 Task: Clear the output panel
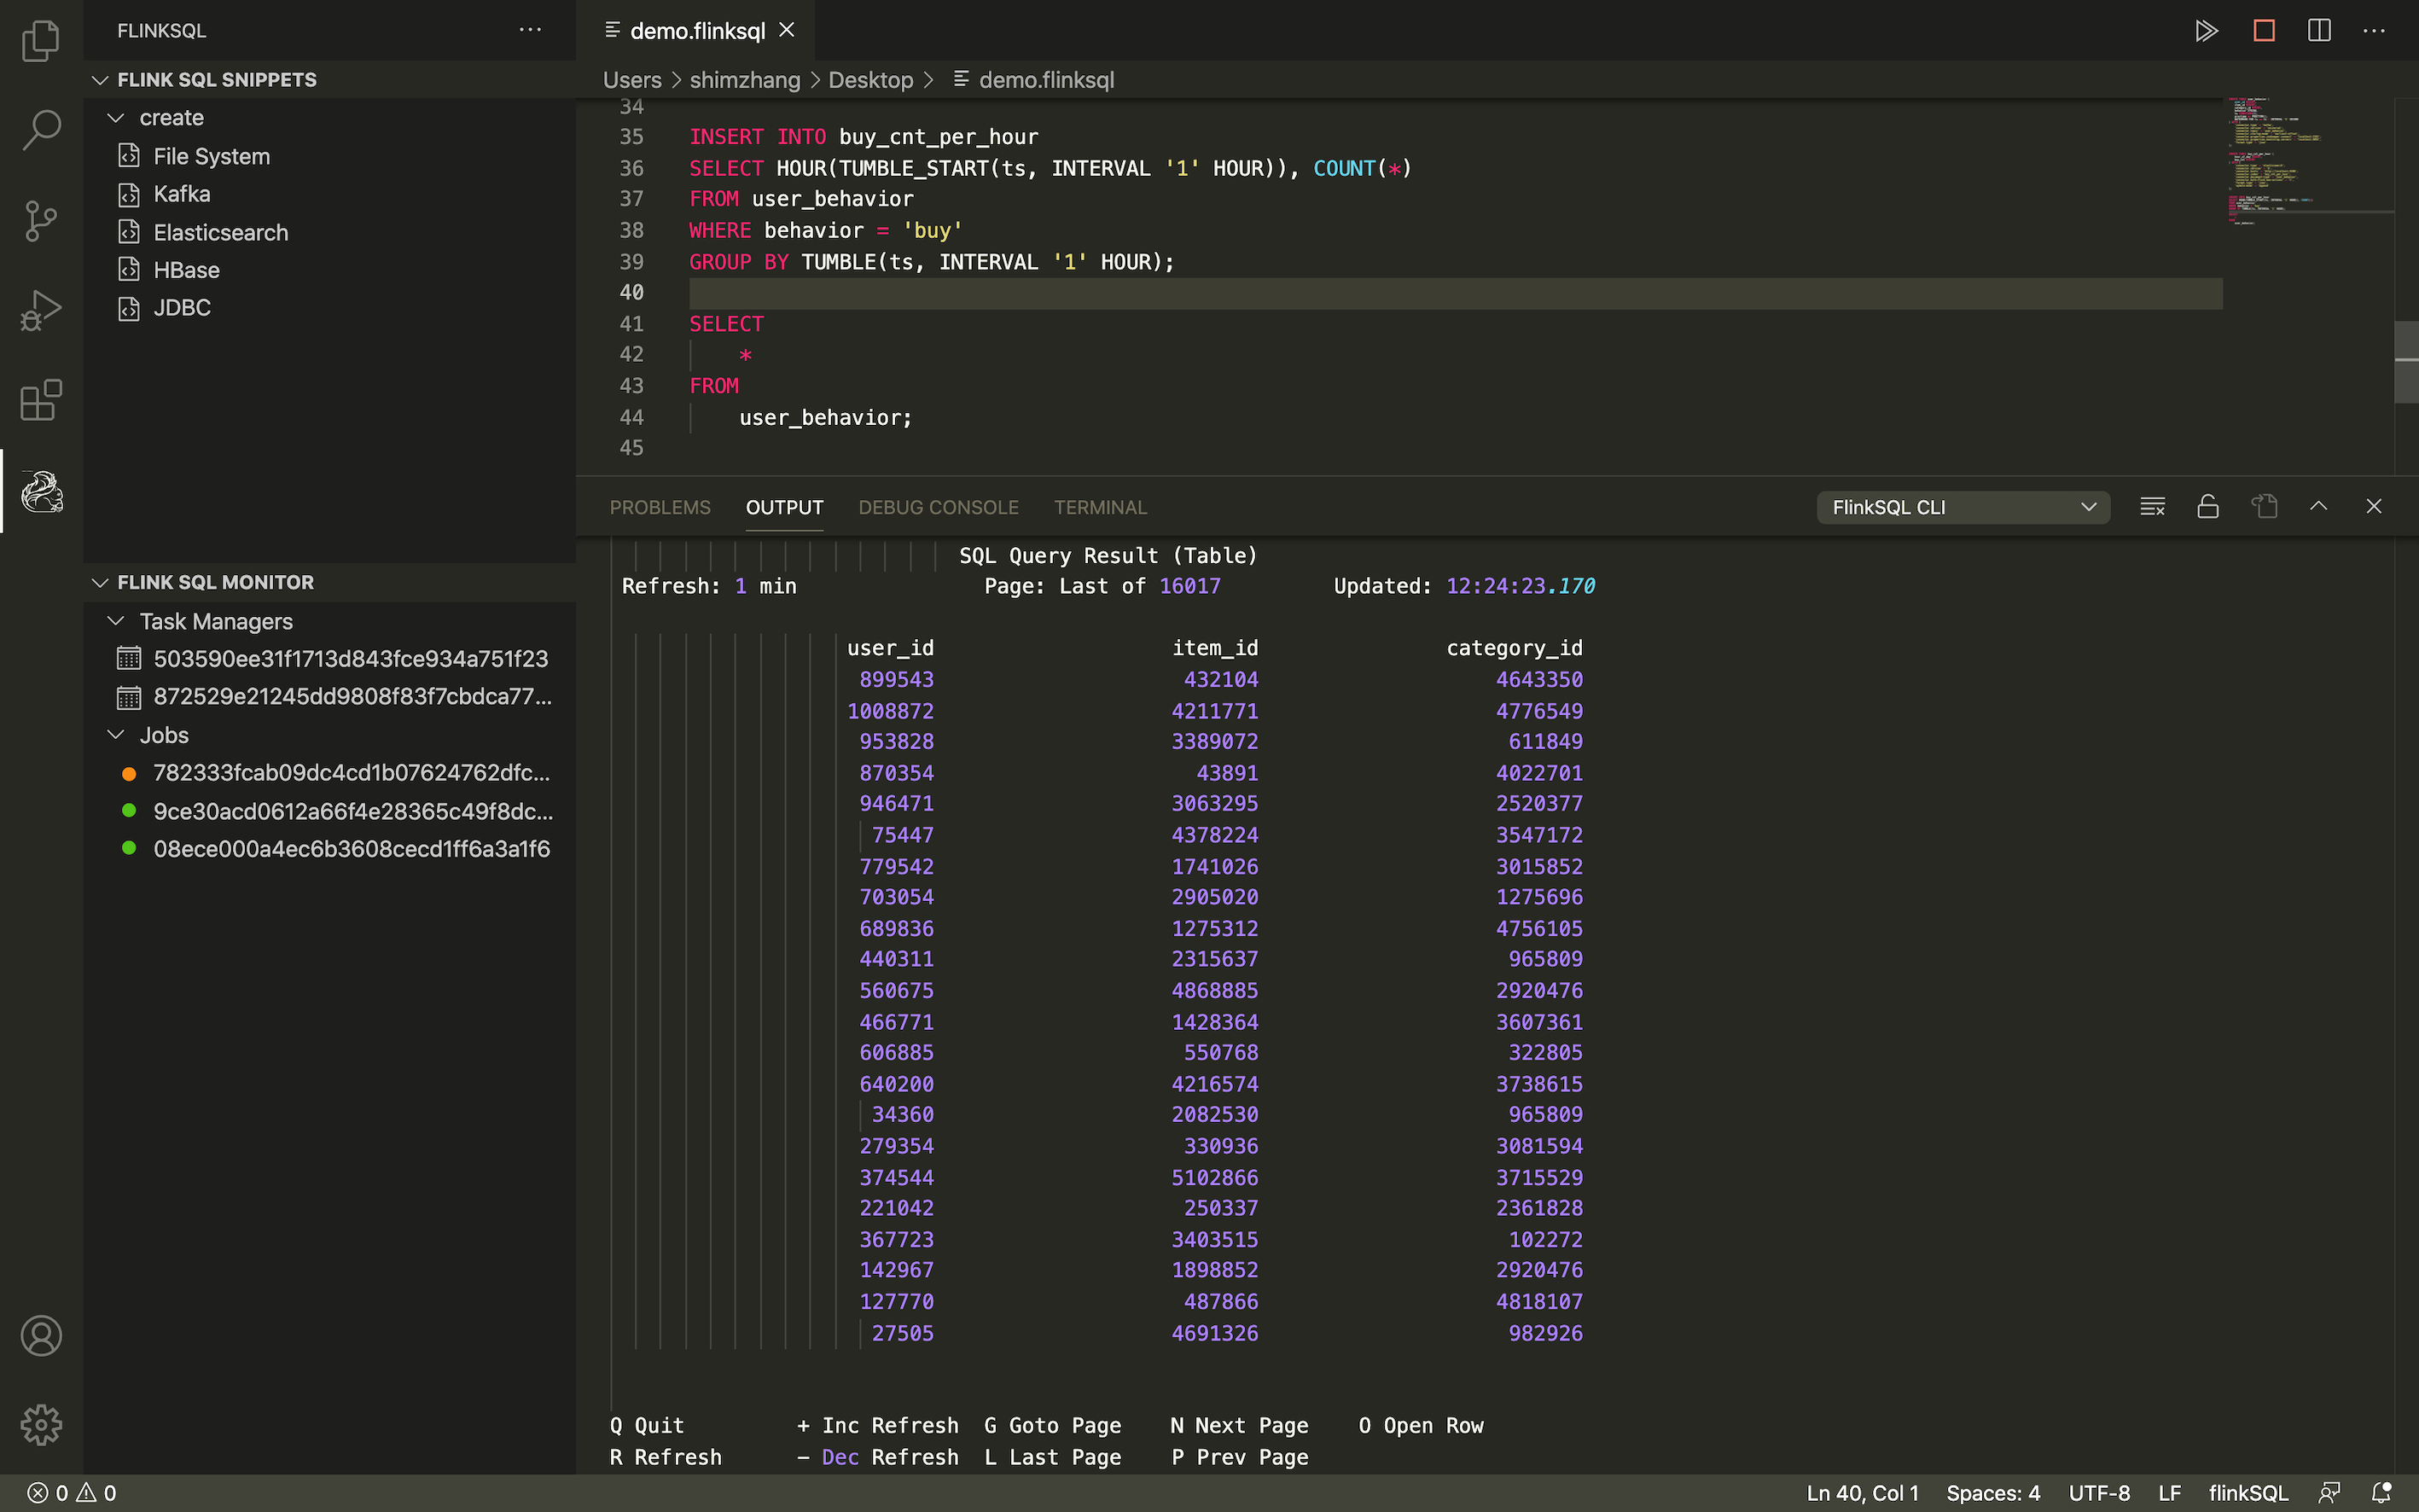(2152, 507)
